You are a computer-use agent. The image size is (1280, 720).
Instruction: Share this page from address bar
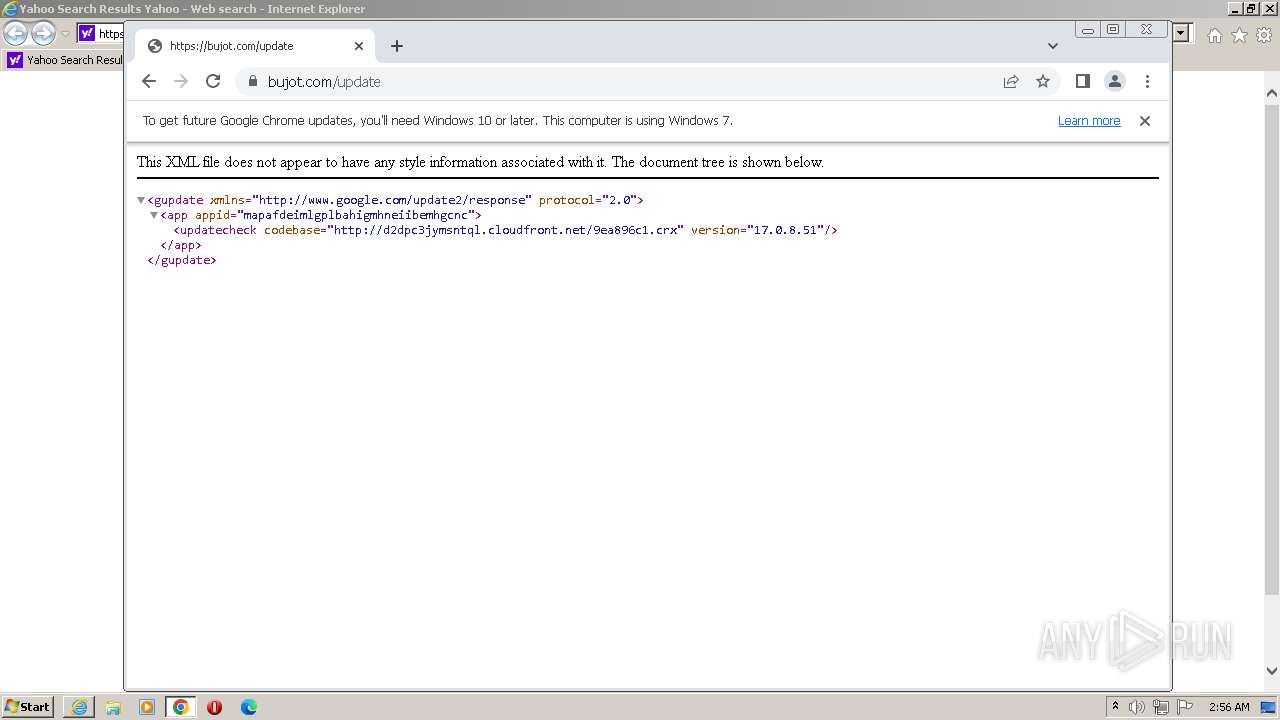[1011, 82]
